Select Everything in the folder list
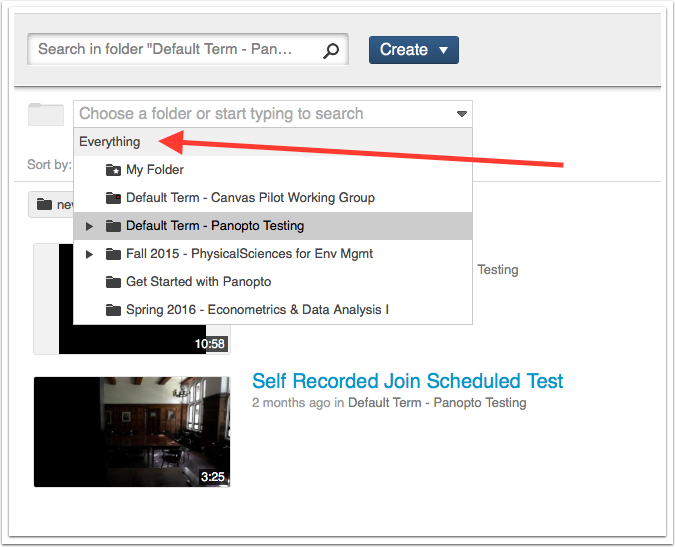This screenshot has width=675, height=547. pyautogui.click(x=273, y=142)
